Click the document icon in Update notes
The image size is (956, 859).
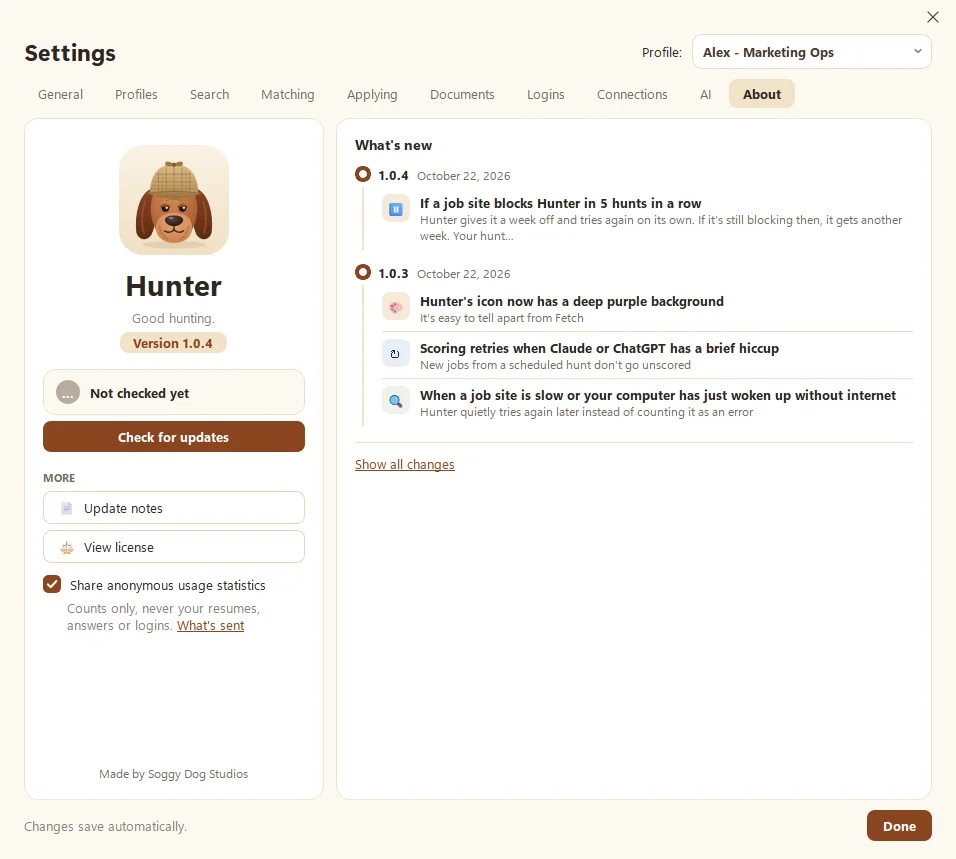click(67, 508)
